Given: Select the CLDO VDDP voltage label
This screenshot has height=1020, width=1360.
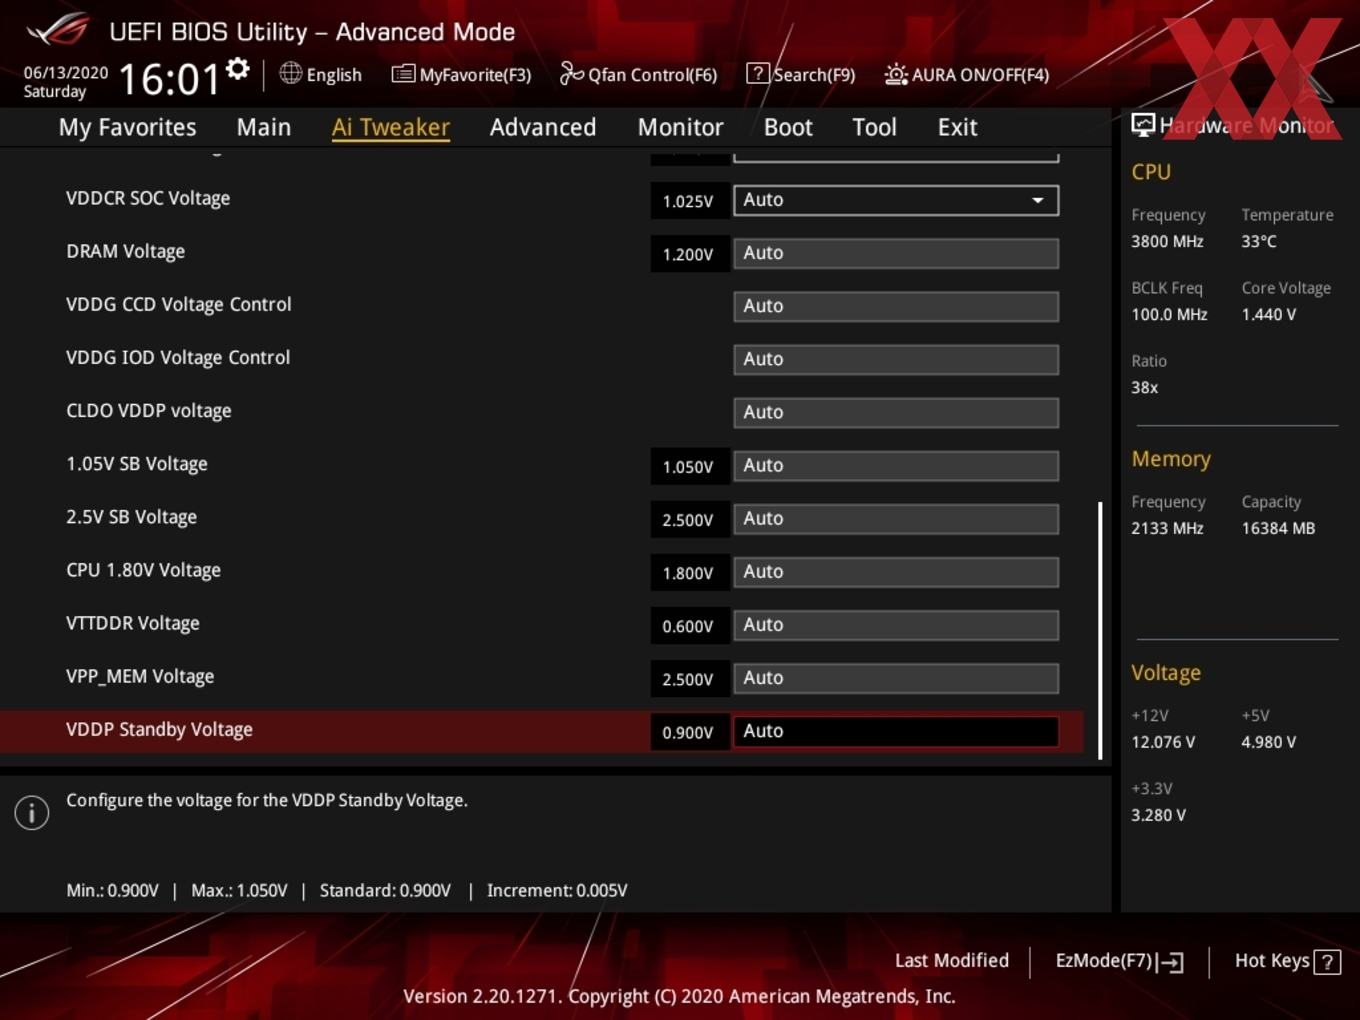Looking at the screenshot, I should click(x=148, y=411).
